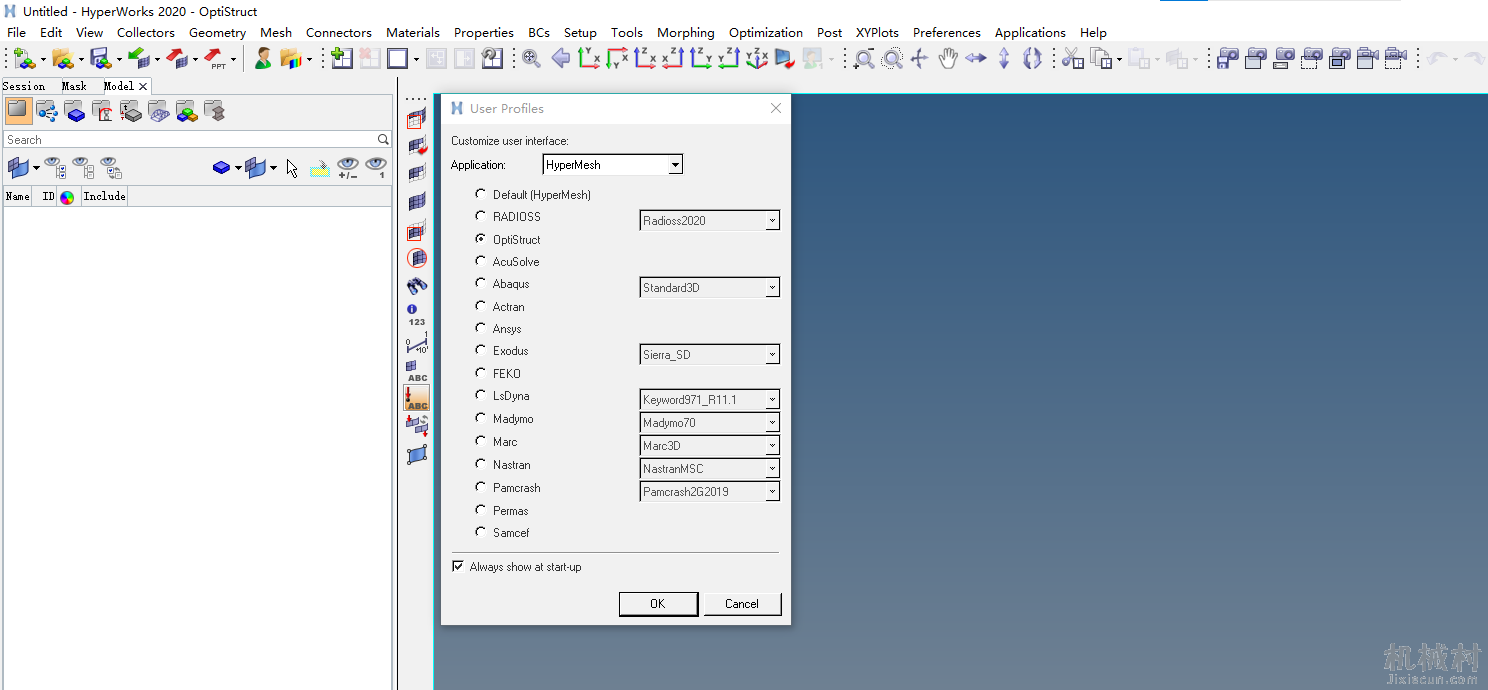Close the User Profiles dialog
The height and width of the screenshot is (690, 1488).
pyautogui.click(x=776, y=108)
